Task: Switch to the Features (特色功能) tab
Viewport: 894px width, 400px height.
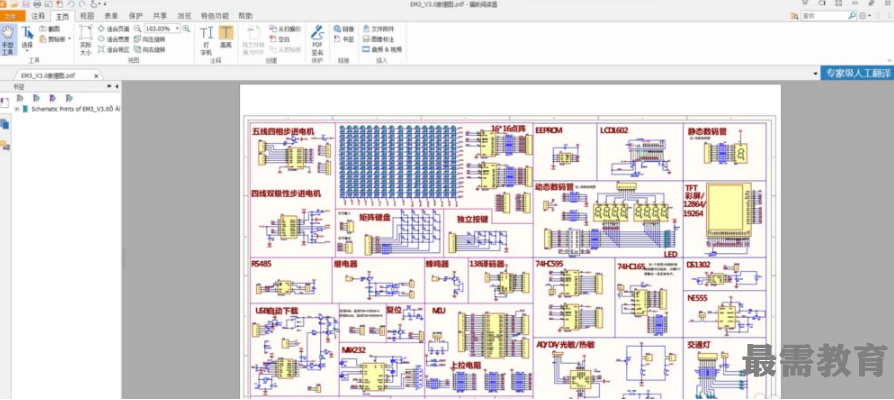Action: click(x=215, y=16)
